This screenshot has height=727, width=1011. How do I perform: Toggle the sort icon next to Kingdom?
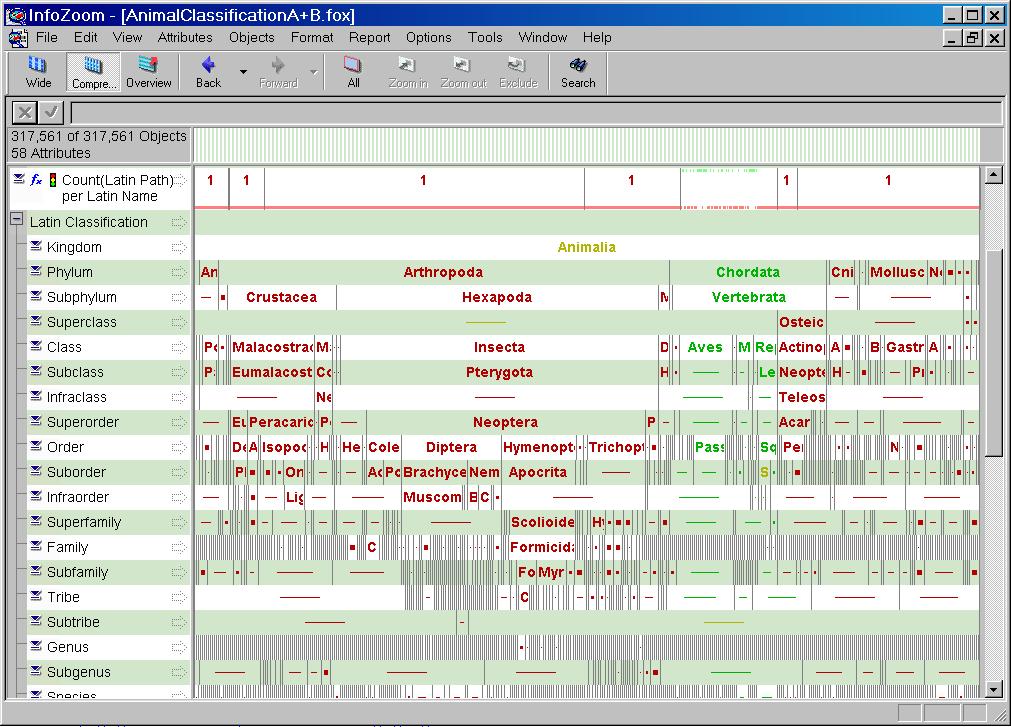pyautogui.click(x=35, y=247)
